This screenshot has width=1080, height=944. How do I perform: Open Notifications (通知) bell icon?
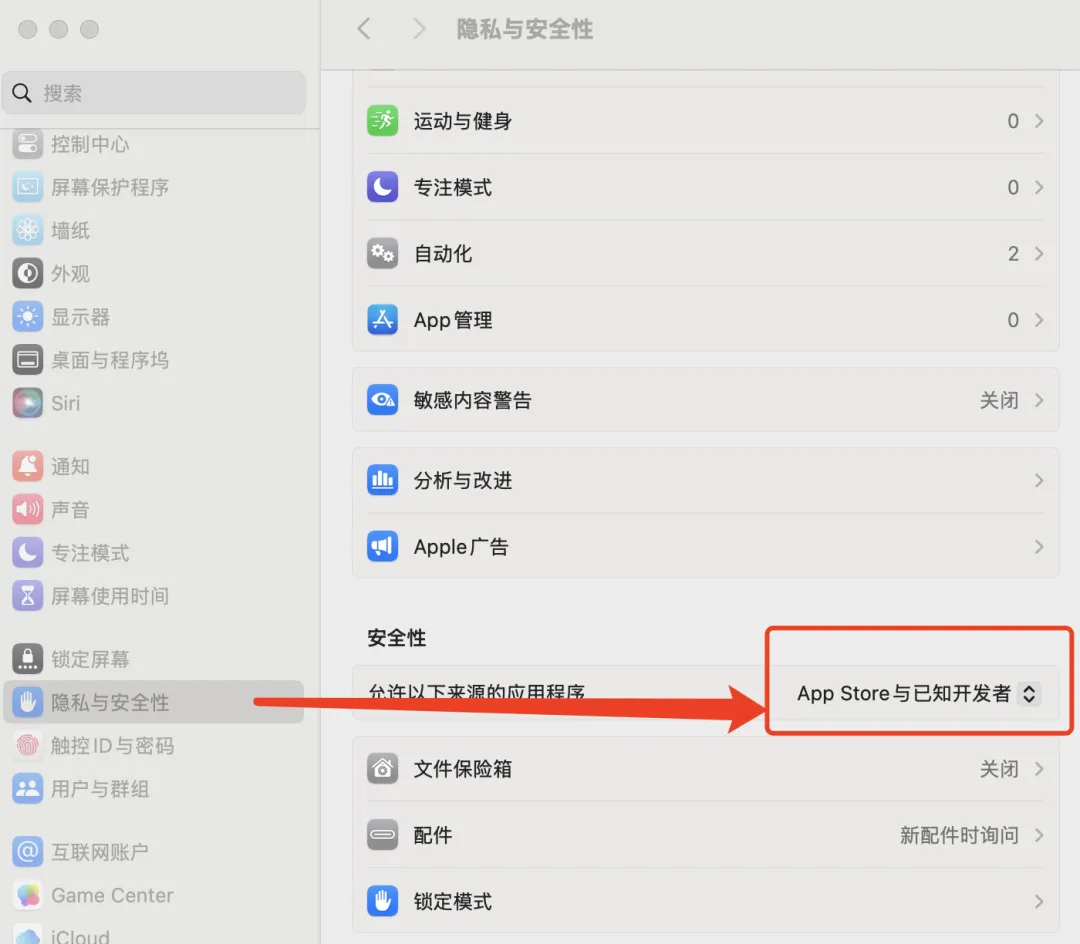(28, 467)
